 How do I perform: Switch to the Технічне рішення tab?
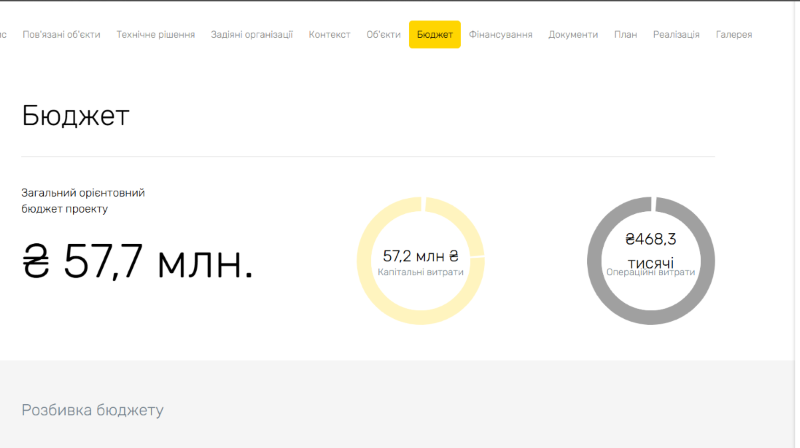pos(155,34)
